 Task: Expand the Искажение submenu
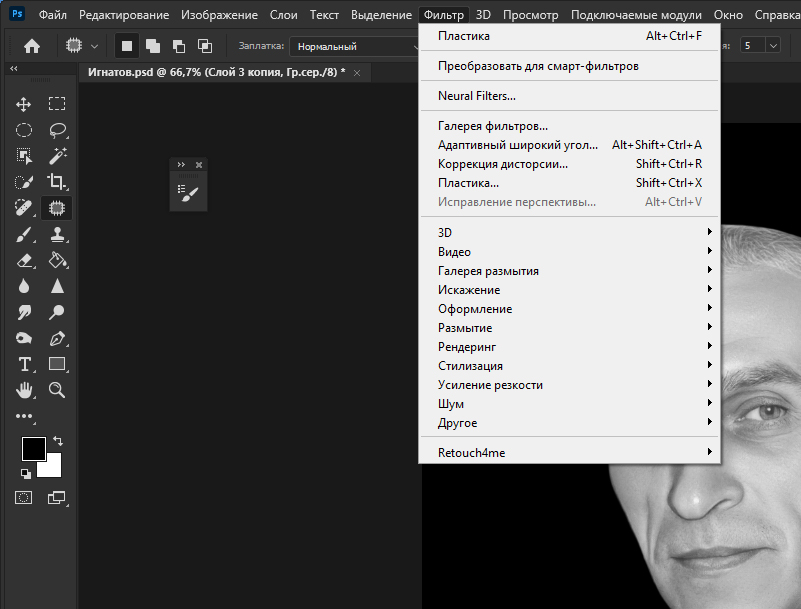569,290
